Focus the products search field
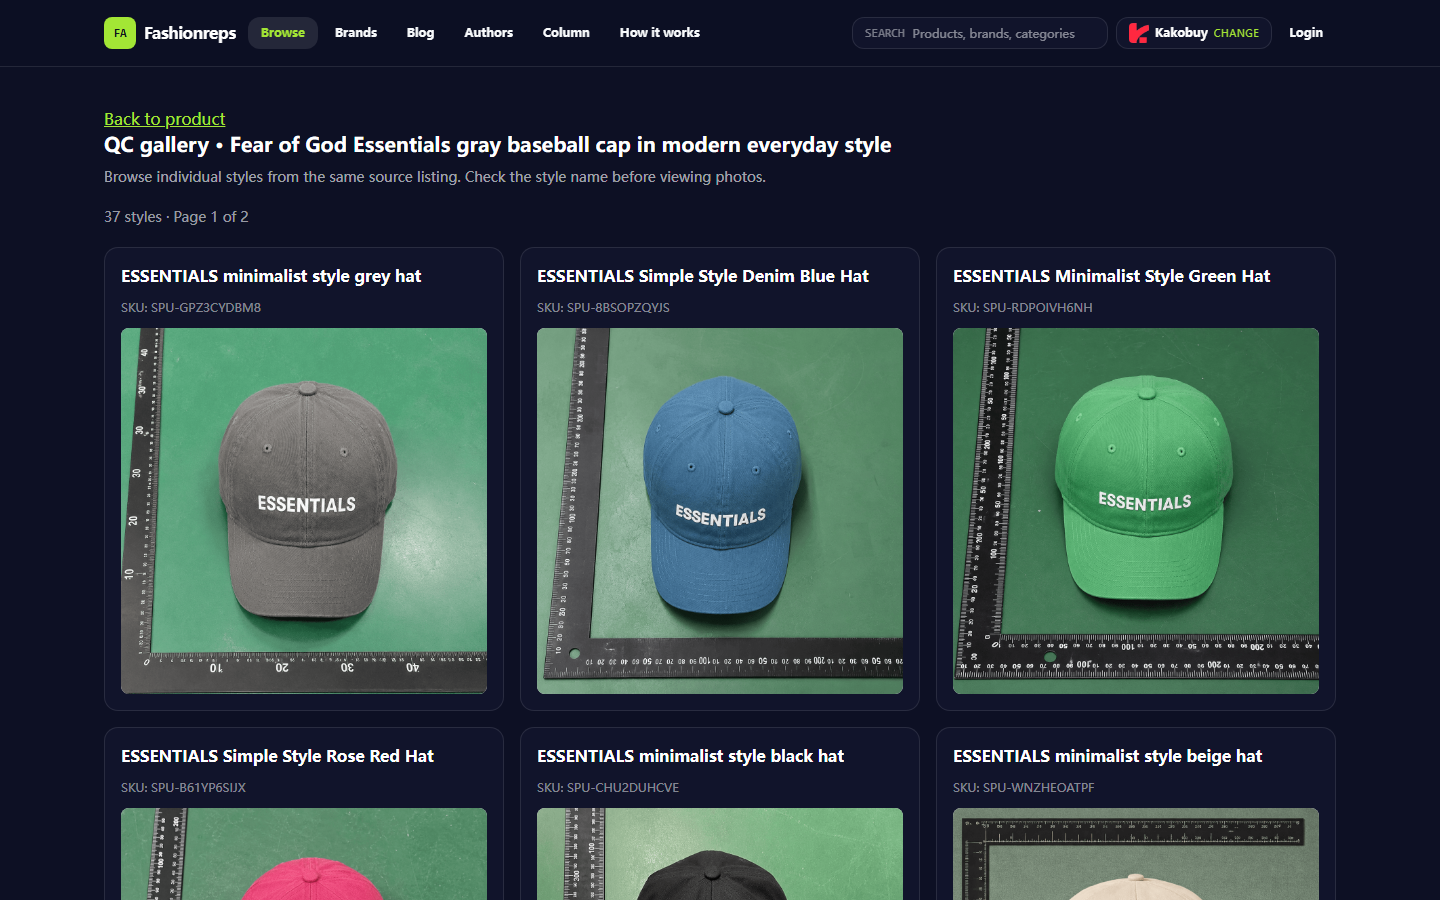This screenshot has height=900, width=1440. (x=980, y=33)
